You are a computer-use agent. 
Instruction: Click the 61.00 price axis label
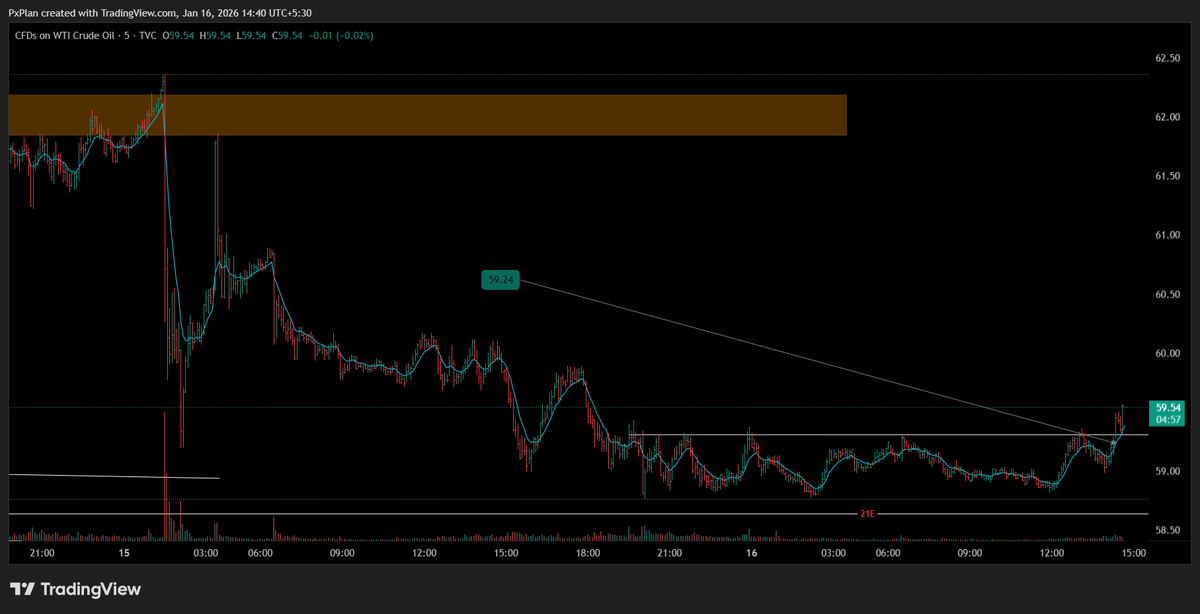click(1168, 235)
